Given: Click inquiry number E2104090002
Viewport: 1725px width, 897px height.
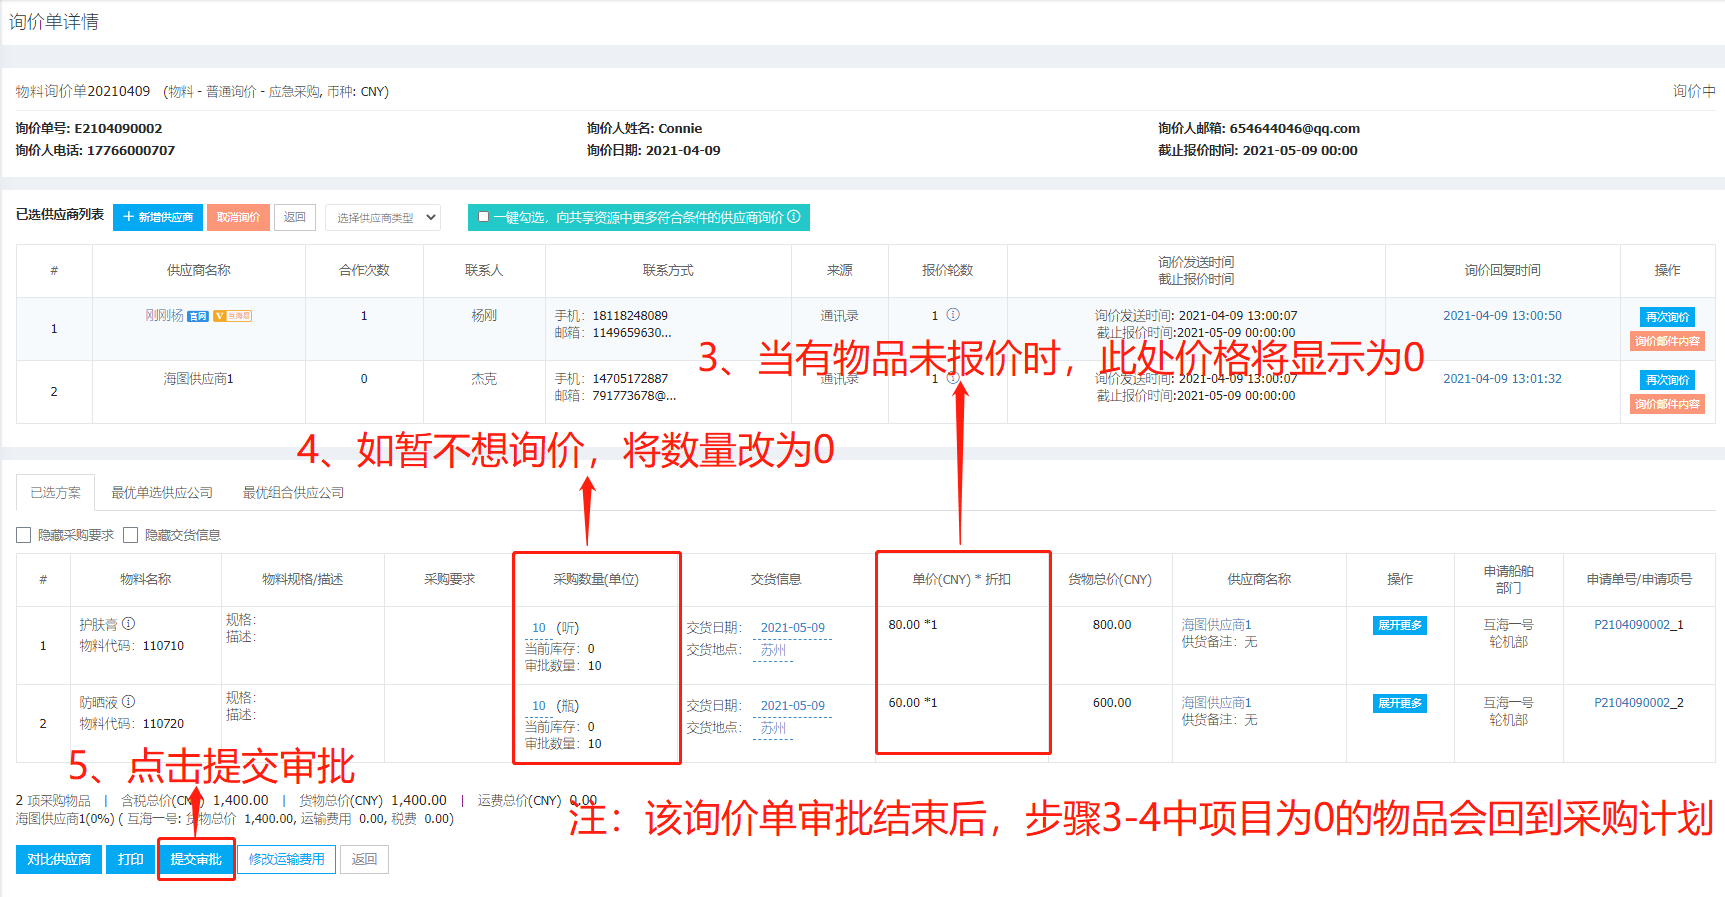Looking at the screenshot, I should click(x=118, y=128).
